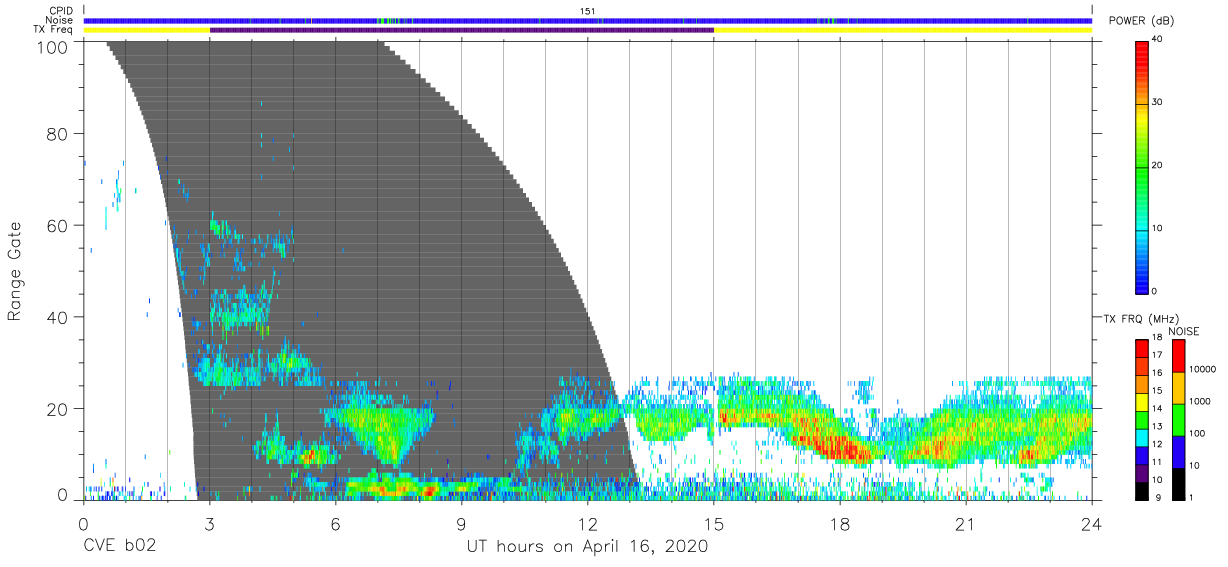Click the 3 tick on UT hours axis
Screen dimensions: 1228x567
coord(209,523)
